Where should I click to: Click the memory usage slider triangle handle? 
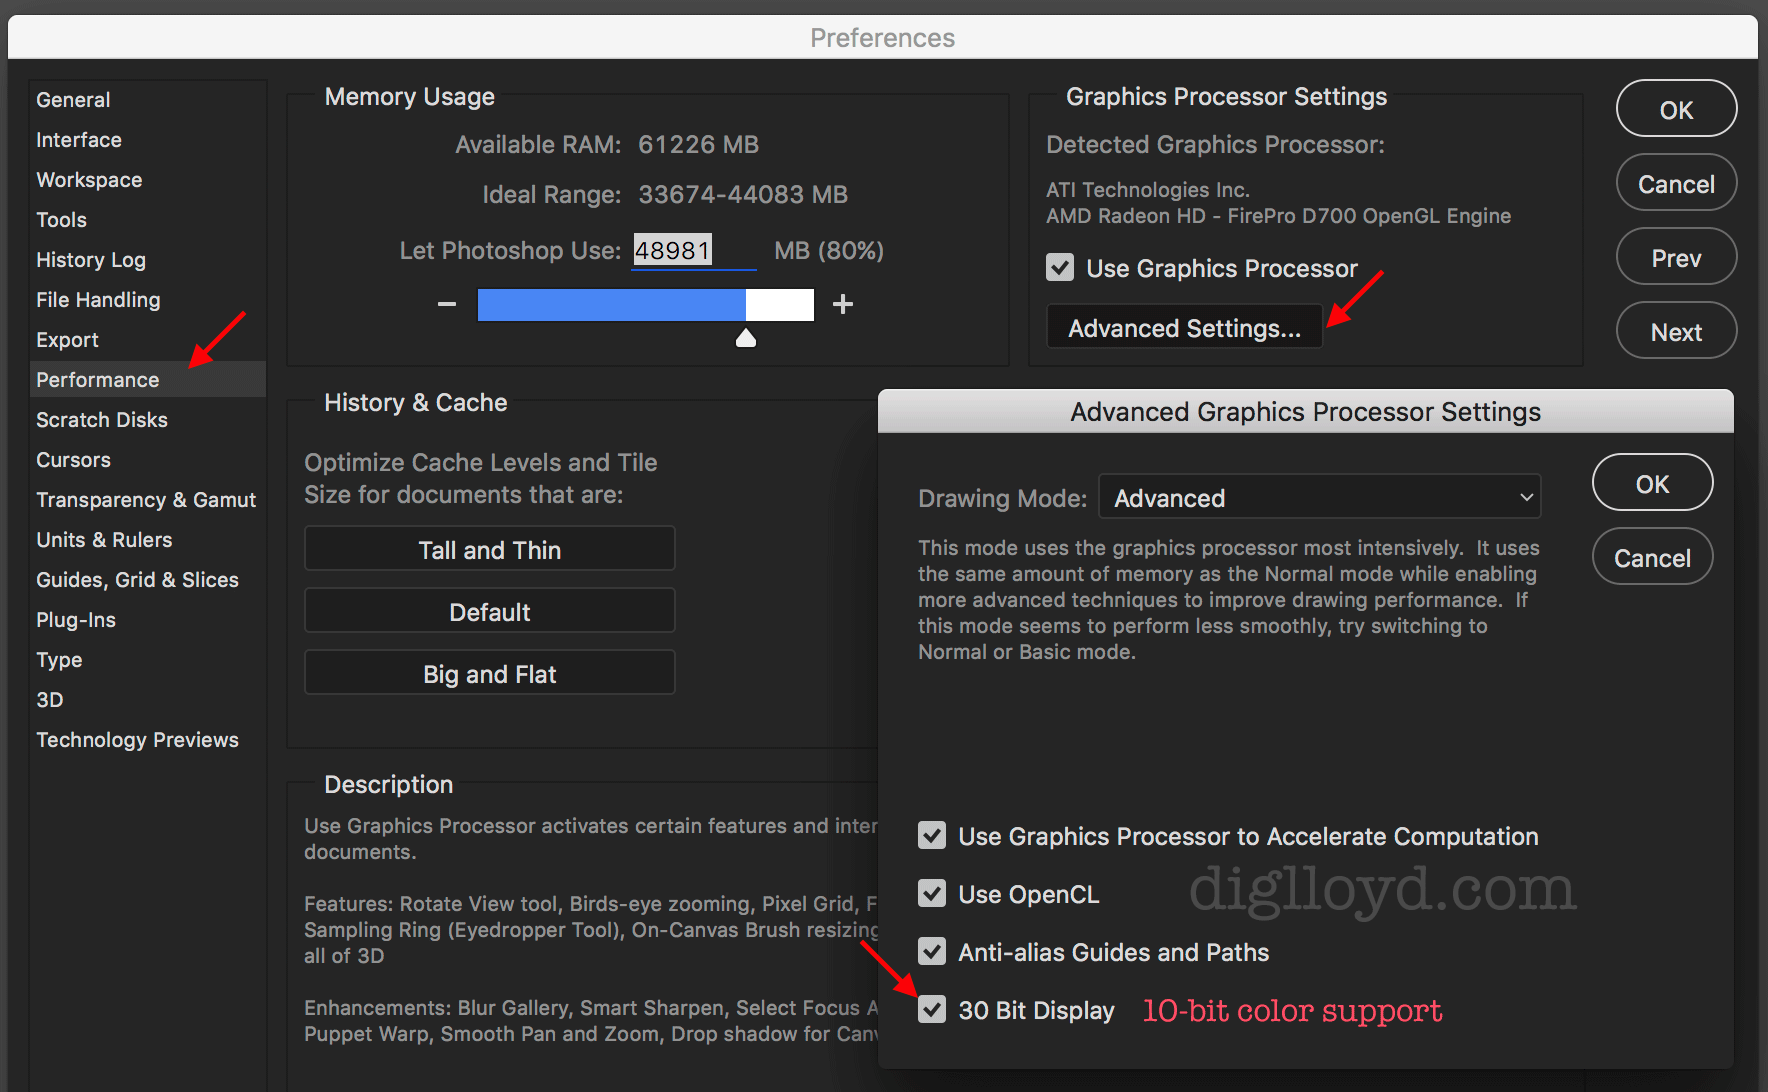(746, 338)
